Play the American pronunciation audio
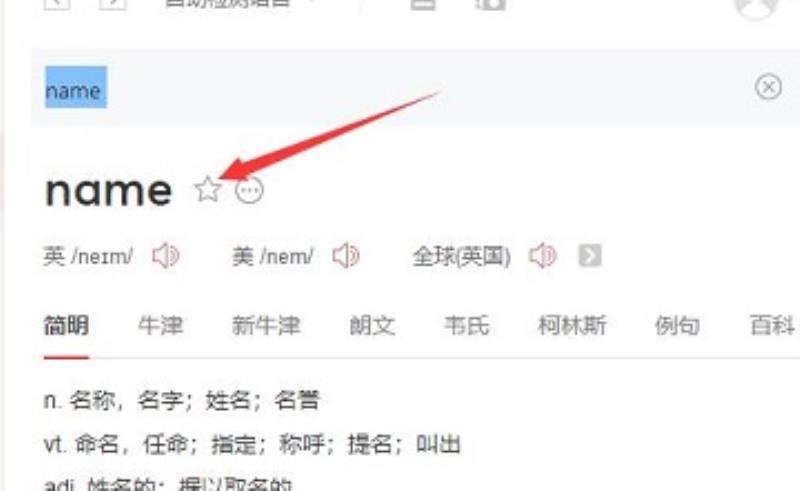The width and height of the screenshot is (800, 491). tap(346, 255)
